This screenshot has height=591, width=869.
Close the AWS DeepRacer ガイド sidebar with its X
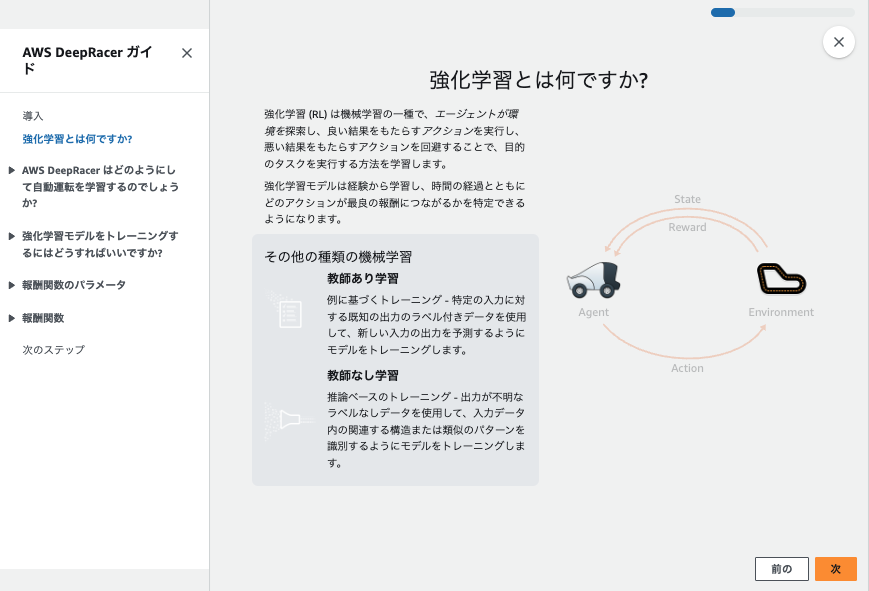(186, 54)
